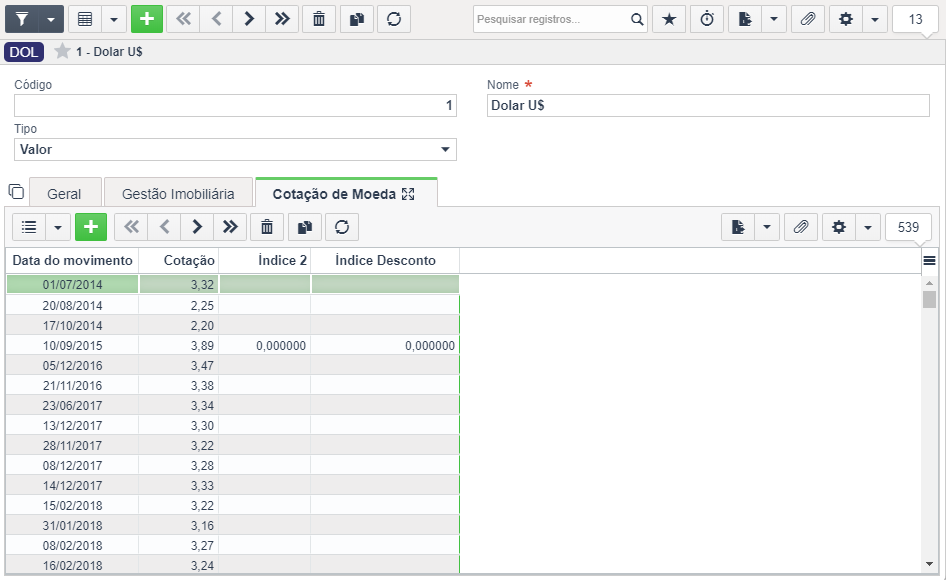
Task: Go to next record in top toolbar
Action: [x=249, y=19]
